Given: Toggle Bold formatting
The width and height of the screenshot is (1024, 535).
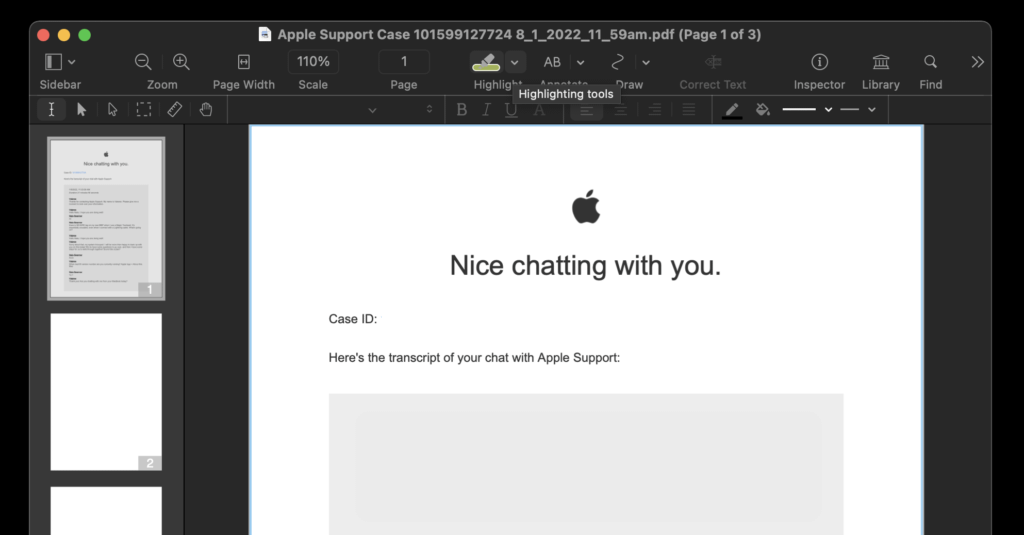Looking at the screenshot, I should click(462, 110).
